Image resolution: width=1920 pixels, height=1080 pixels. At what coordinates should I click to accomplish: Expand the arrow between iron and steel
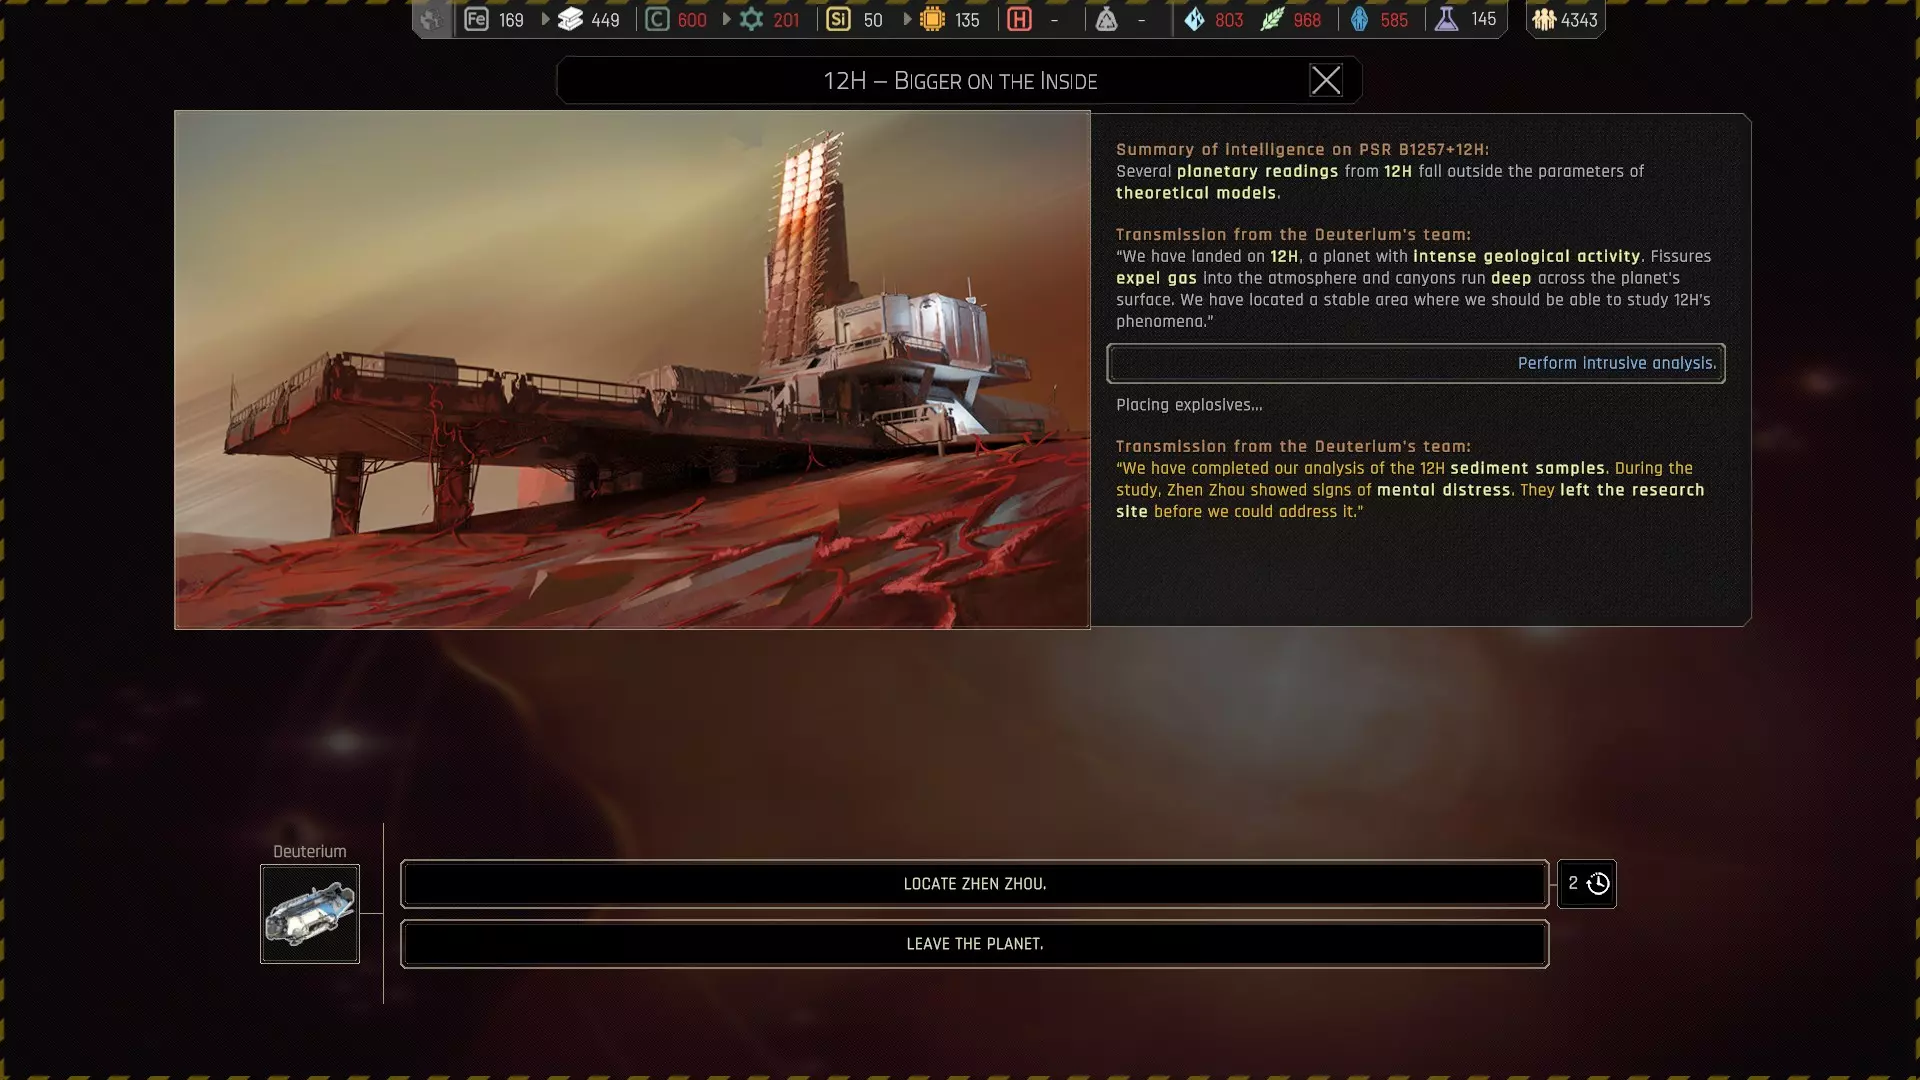click(545, 19)
